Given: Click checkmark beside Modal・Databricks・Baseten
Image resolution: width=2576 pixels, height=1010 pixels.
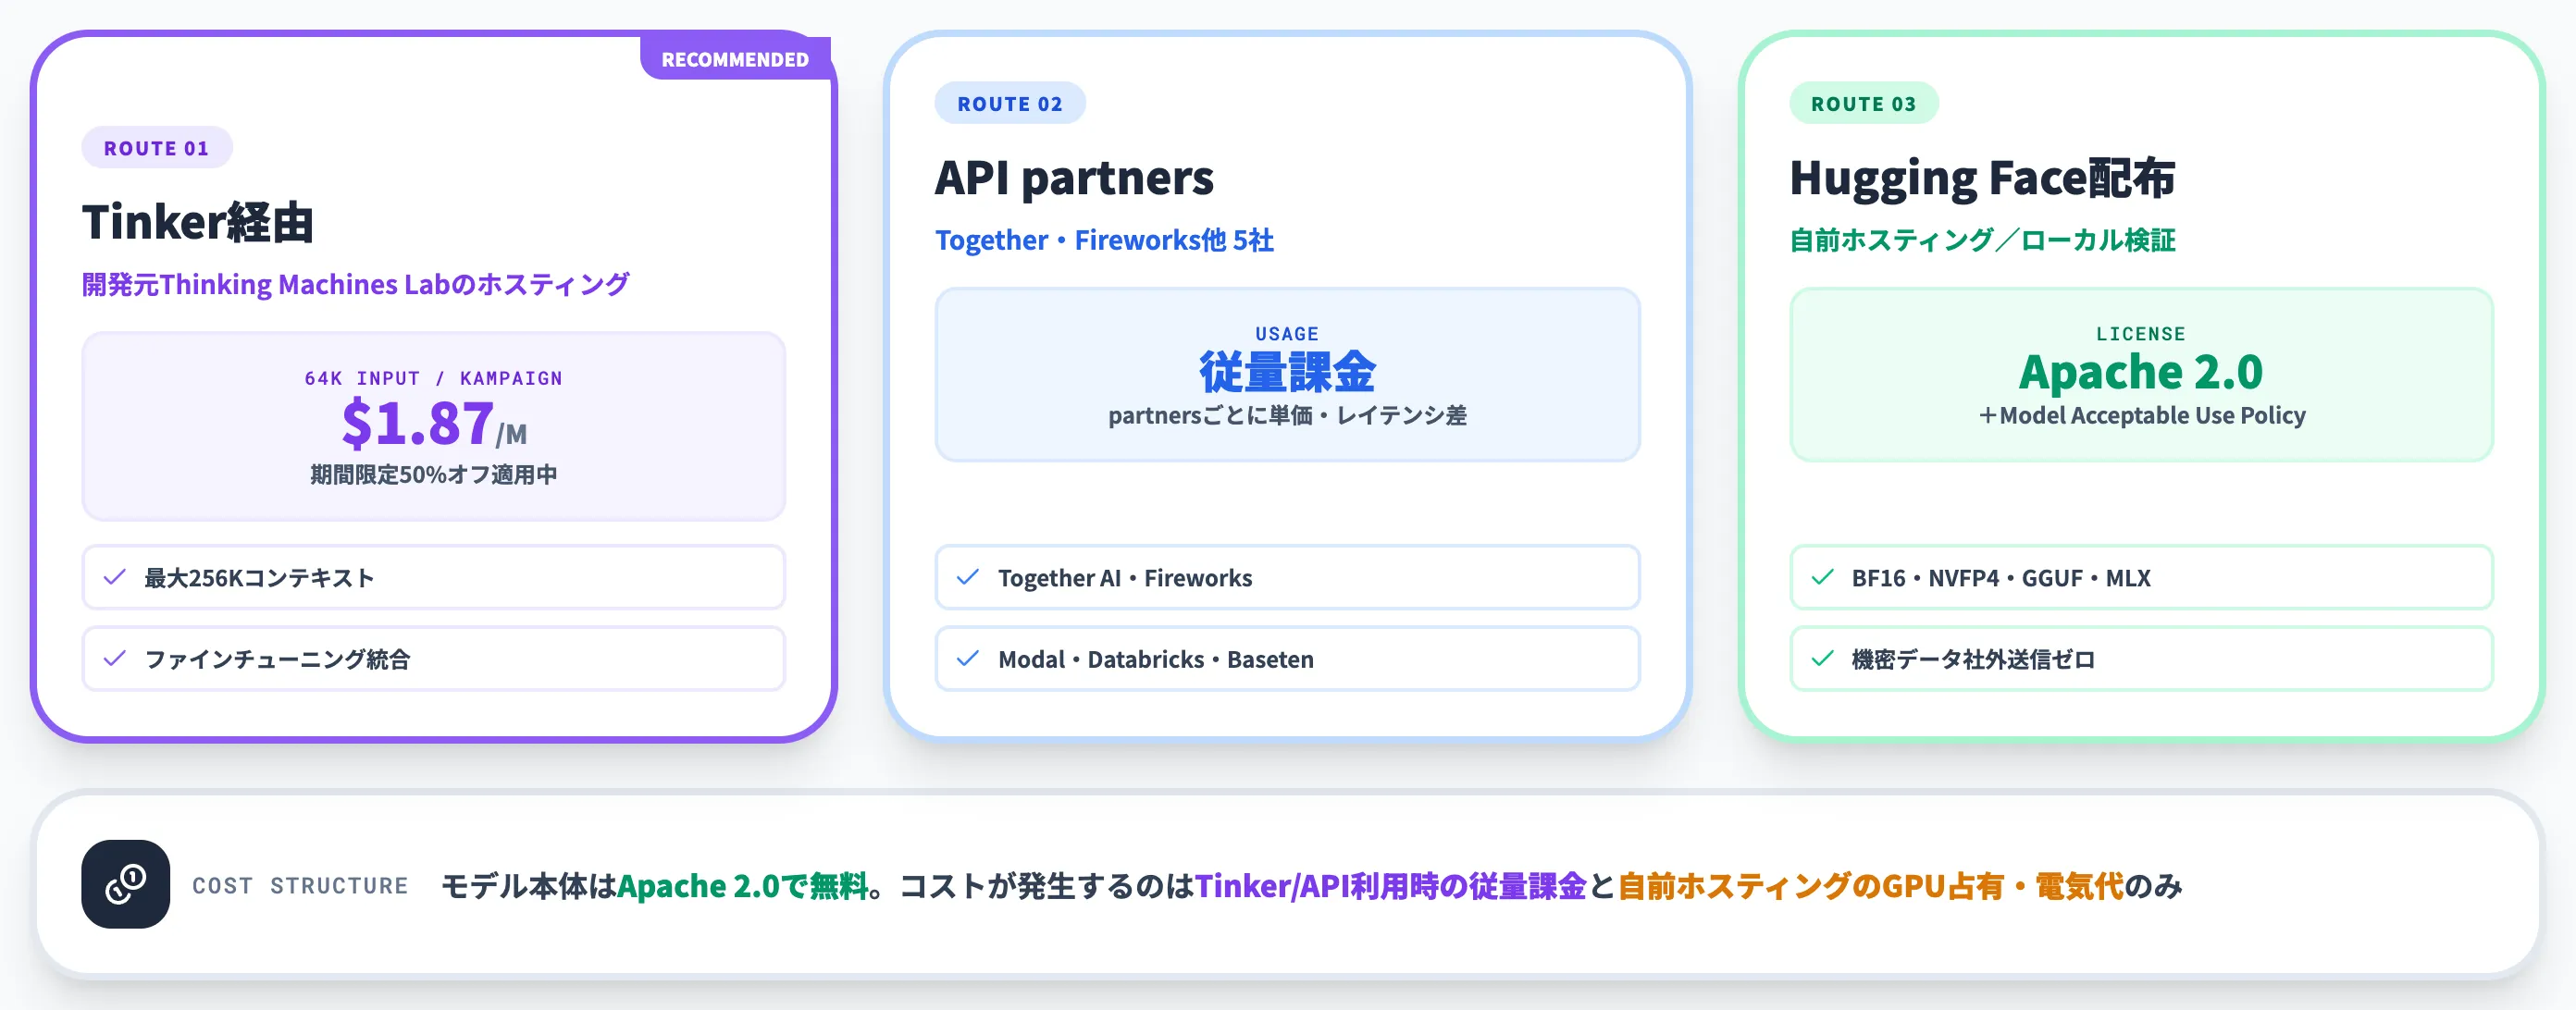Looking at the screenshot, I should [967, 658].
